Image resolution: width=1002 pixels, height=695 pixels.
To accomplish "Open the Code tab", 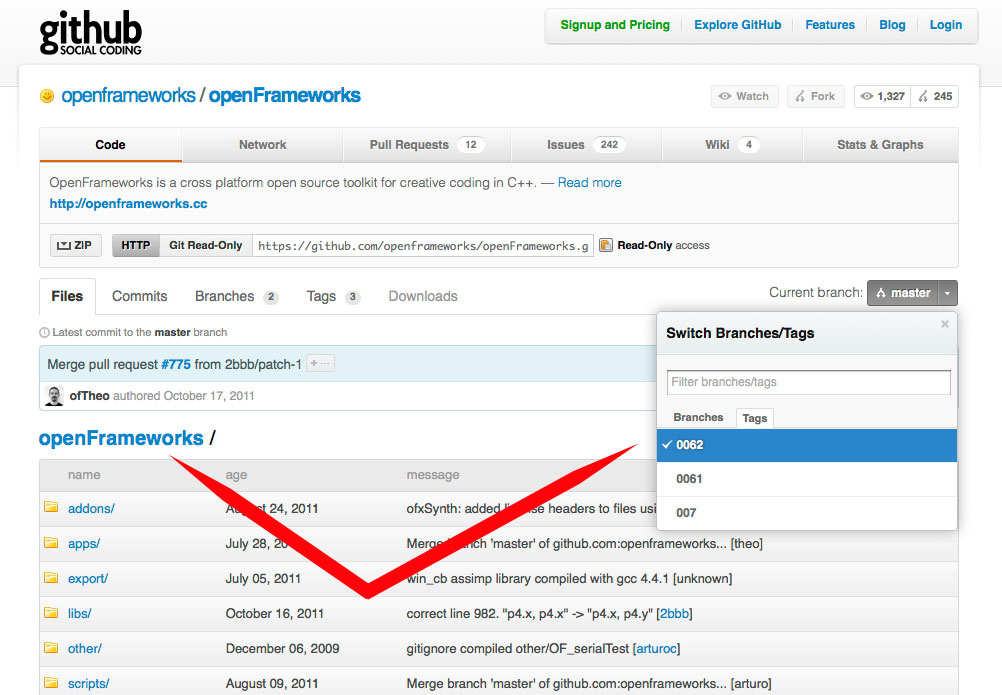I will tap(111, 144).
